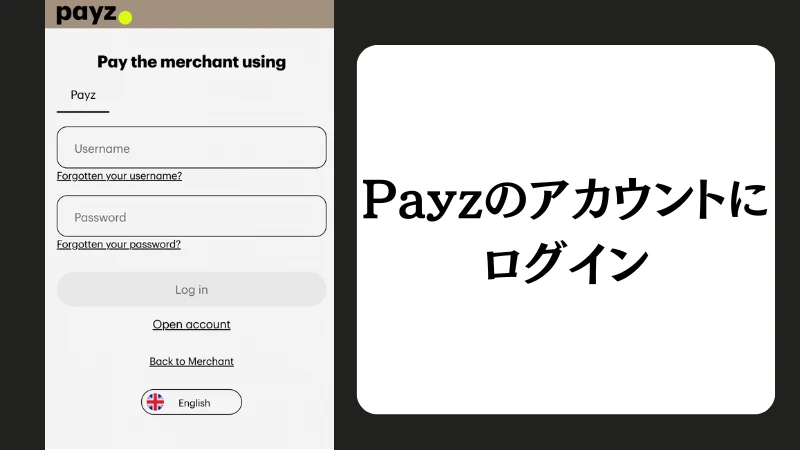Open the 'Forgotten your password?' link
This screenshot has height=450, width=800.
pyautogui.click(x=119, y=244)
